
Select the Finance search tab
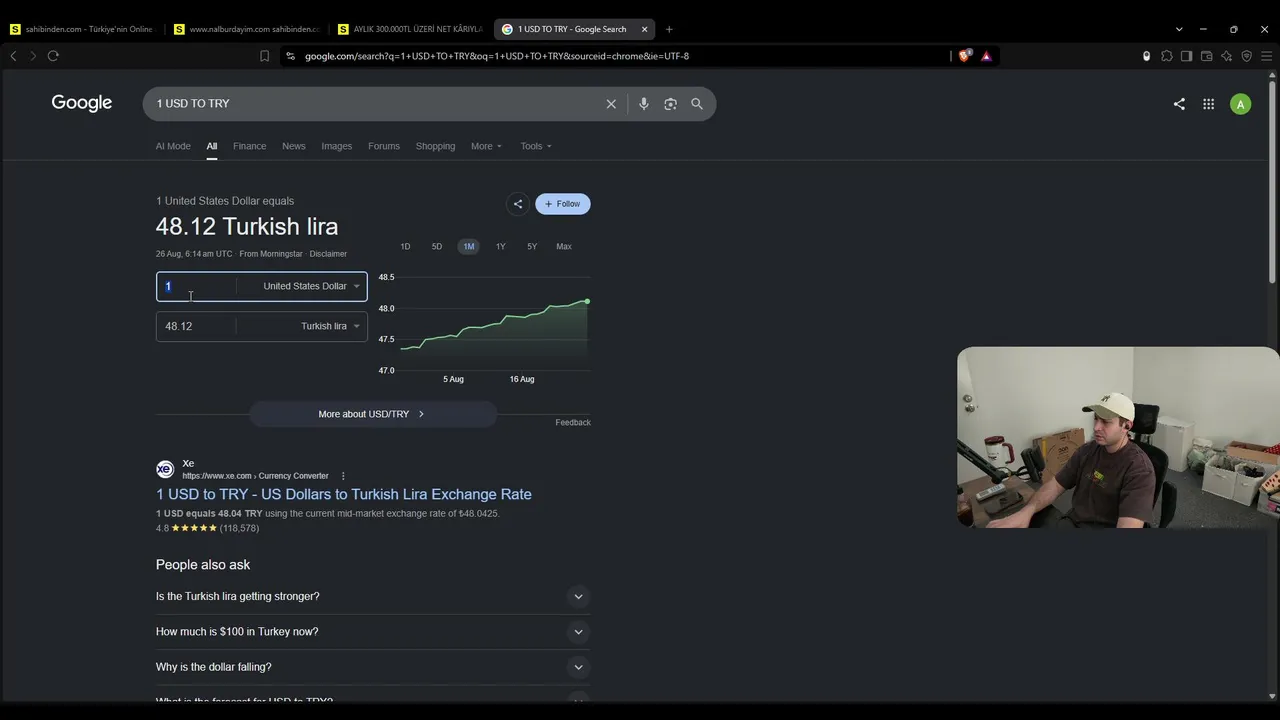(250, 146)
